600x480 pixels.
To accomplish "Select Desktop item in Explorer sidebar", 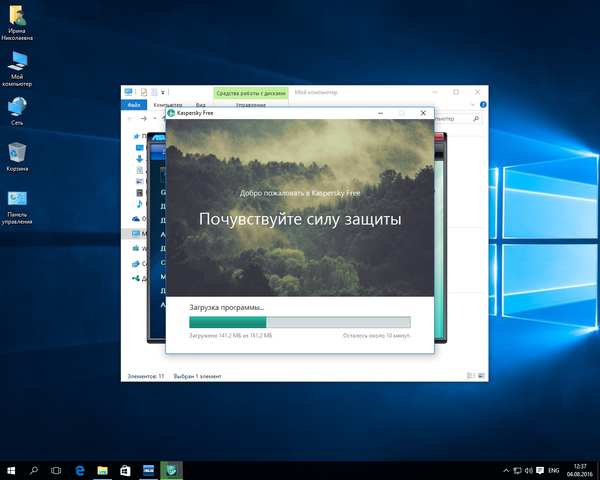I will [140, 148].
